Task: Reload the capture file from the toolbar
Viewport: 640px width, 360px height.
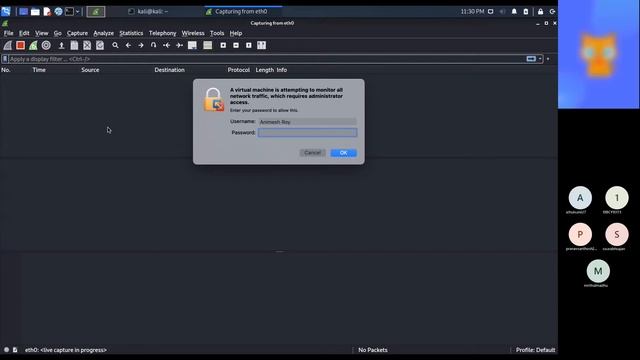Action: (x=100, y=45)
